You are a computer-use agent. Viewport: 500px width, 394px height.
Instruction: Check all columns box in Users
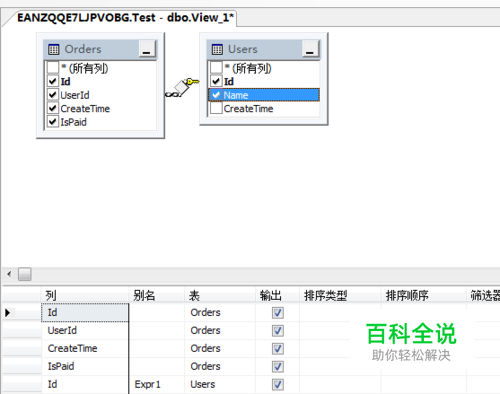point(216,68)
